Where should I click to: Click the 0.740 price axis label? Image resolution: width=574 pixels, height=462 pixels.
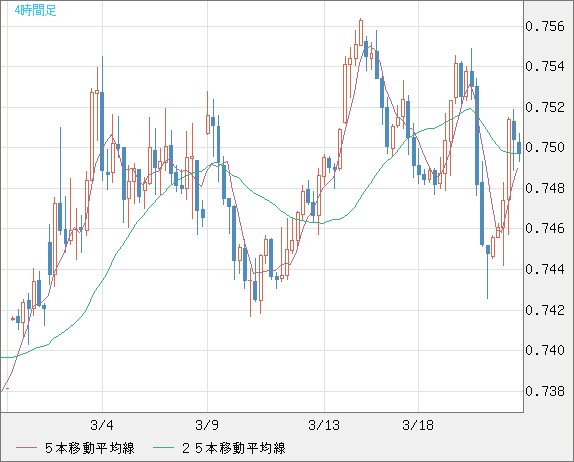[x=545, y=350]
